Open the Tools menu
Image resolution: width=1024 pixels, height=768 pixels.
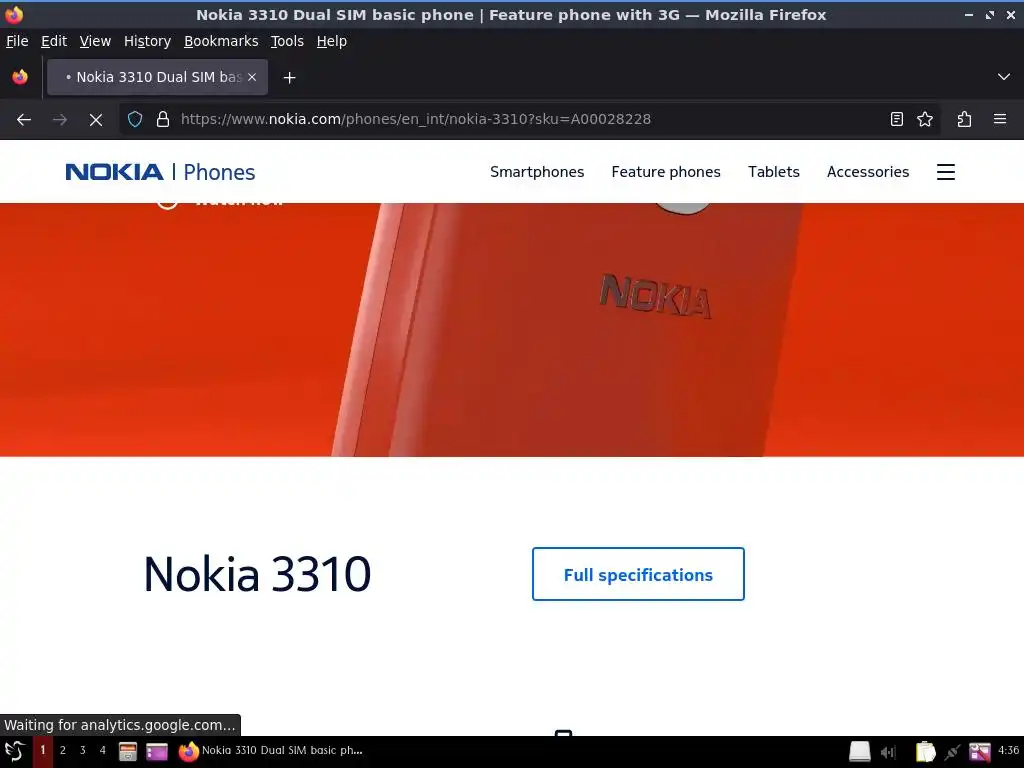[287, 41]
